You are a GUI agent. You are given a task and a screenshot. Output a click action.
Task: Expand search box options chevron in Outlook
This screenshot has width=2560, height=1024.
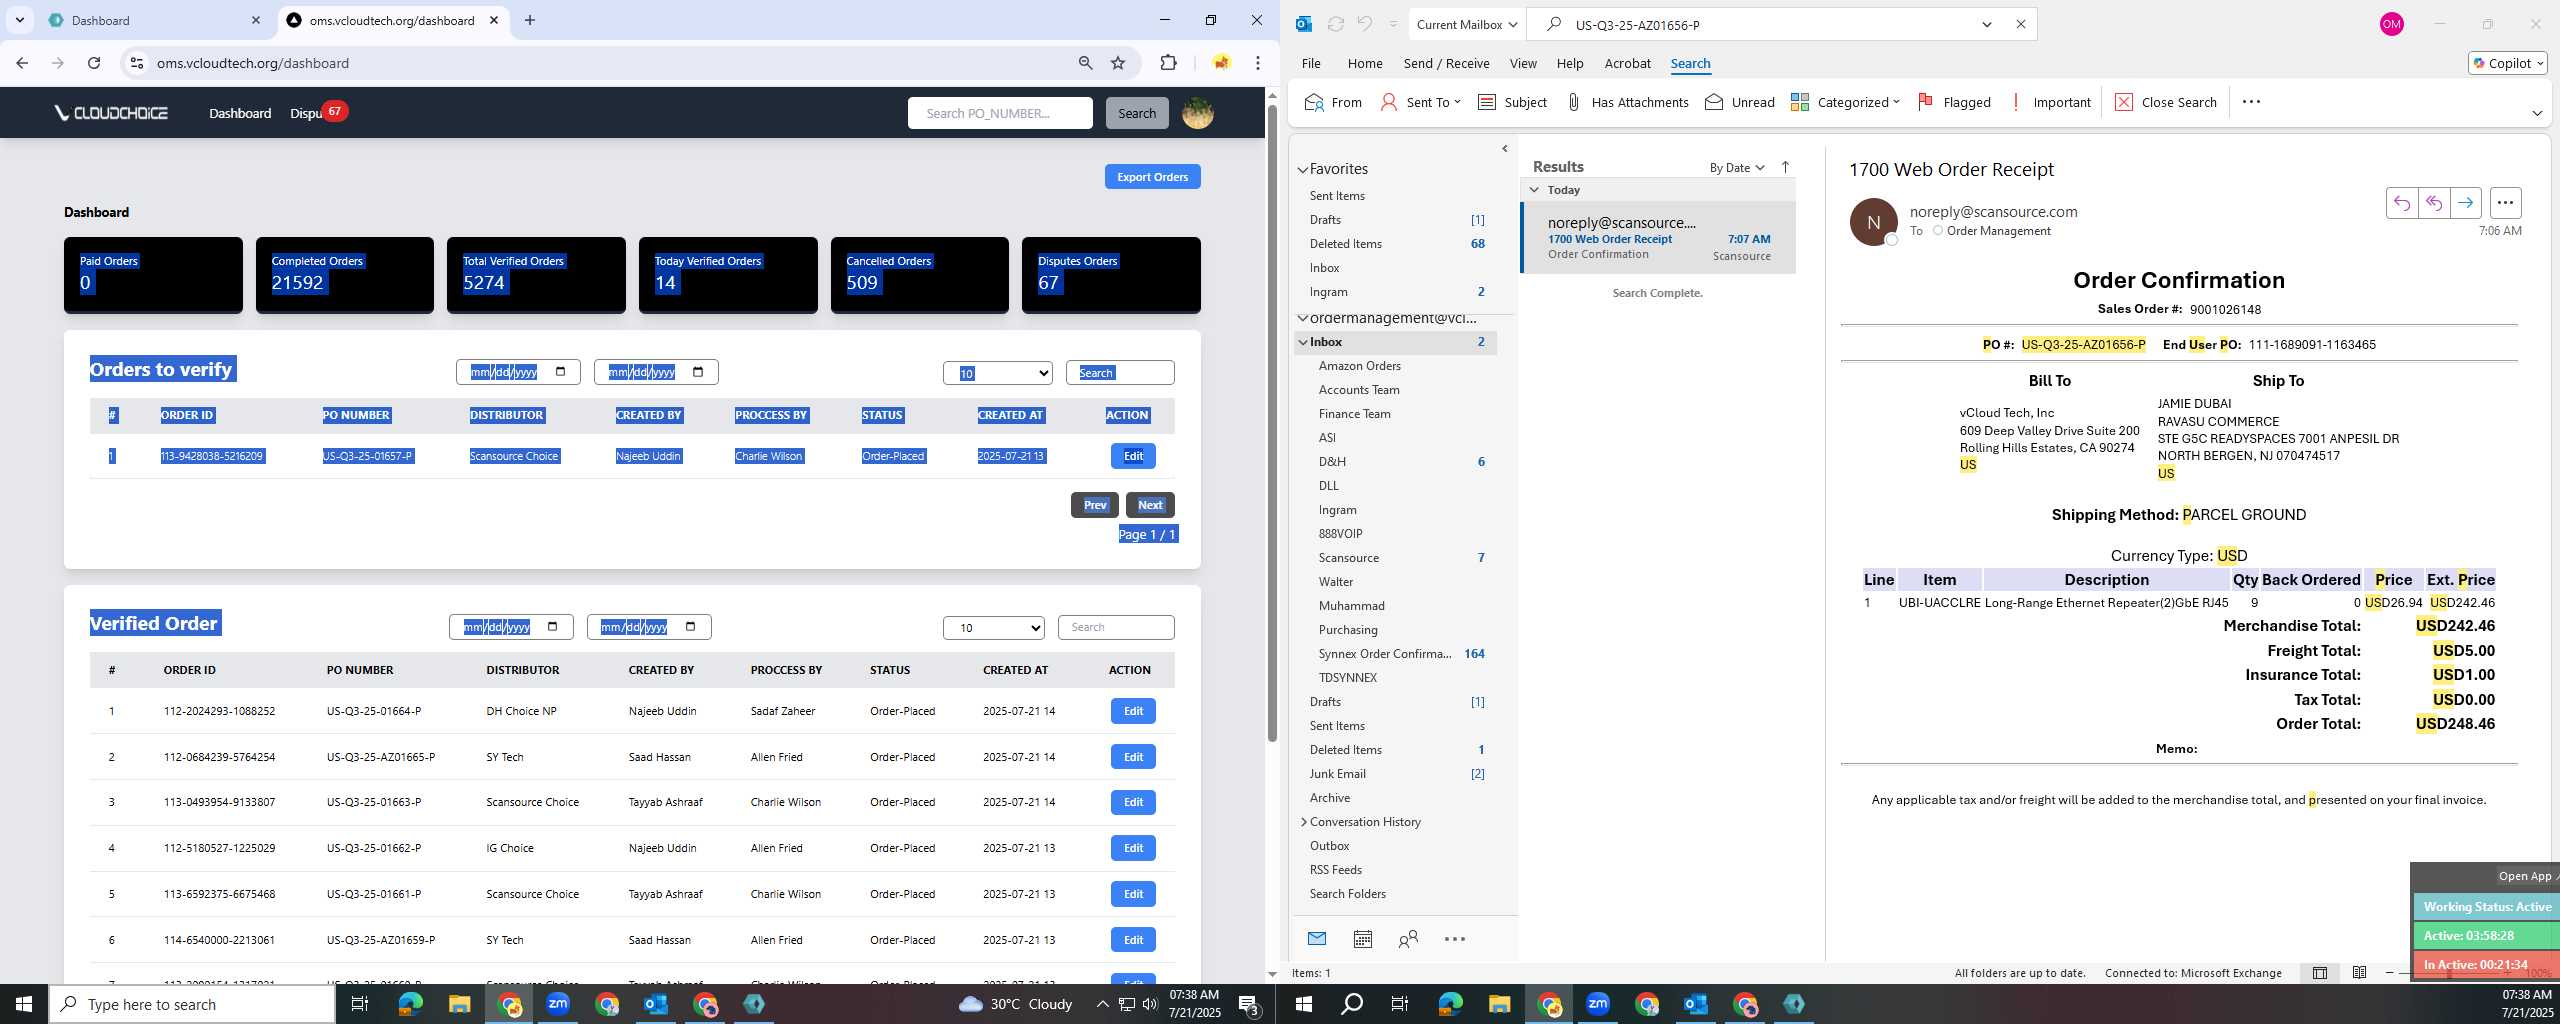[x=1987, y=24]
